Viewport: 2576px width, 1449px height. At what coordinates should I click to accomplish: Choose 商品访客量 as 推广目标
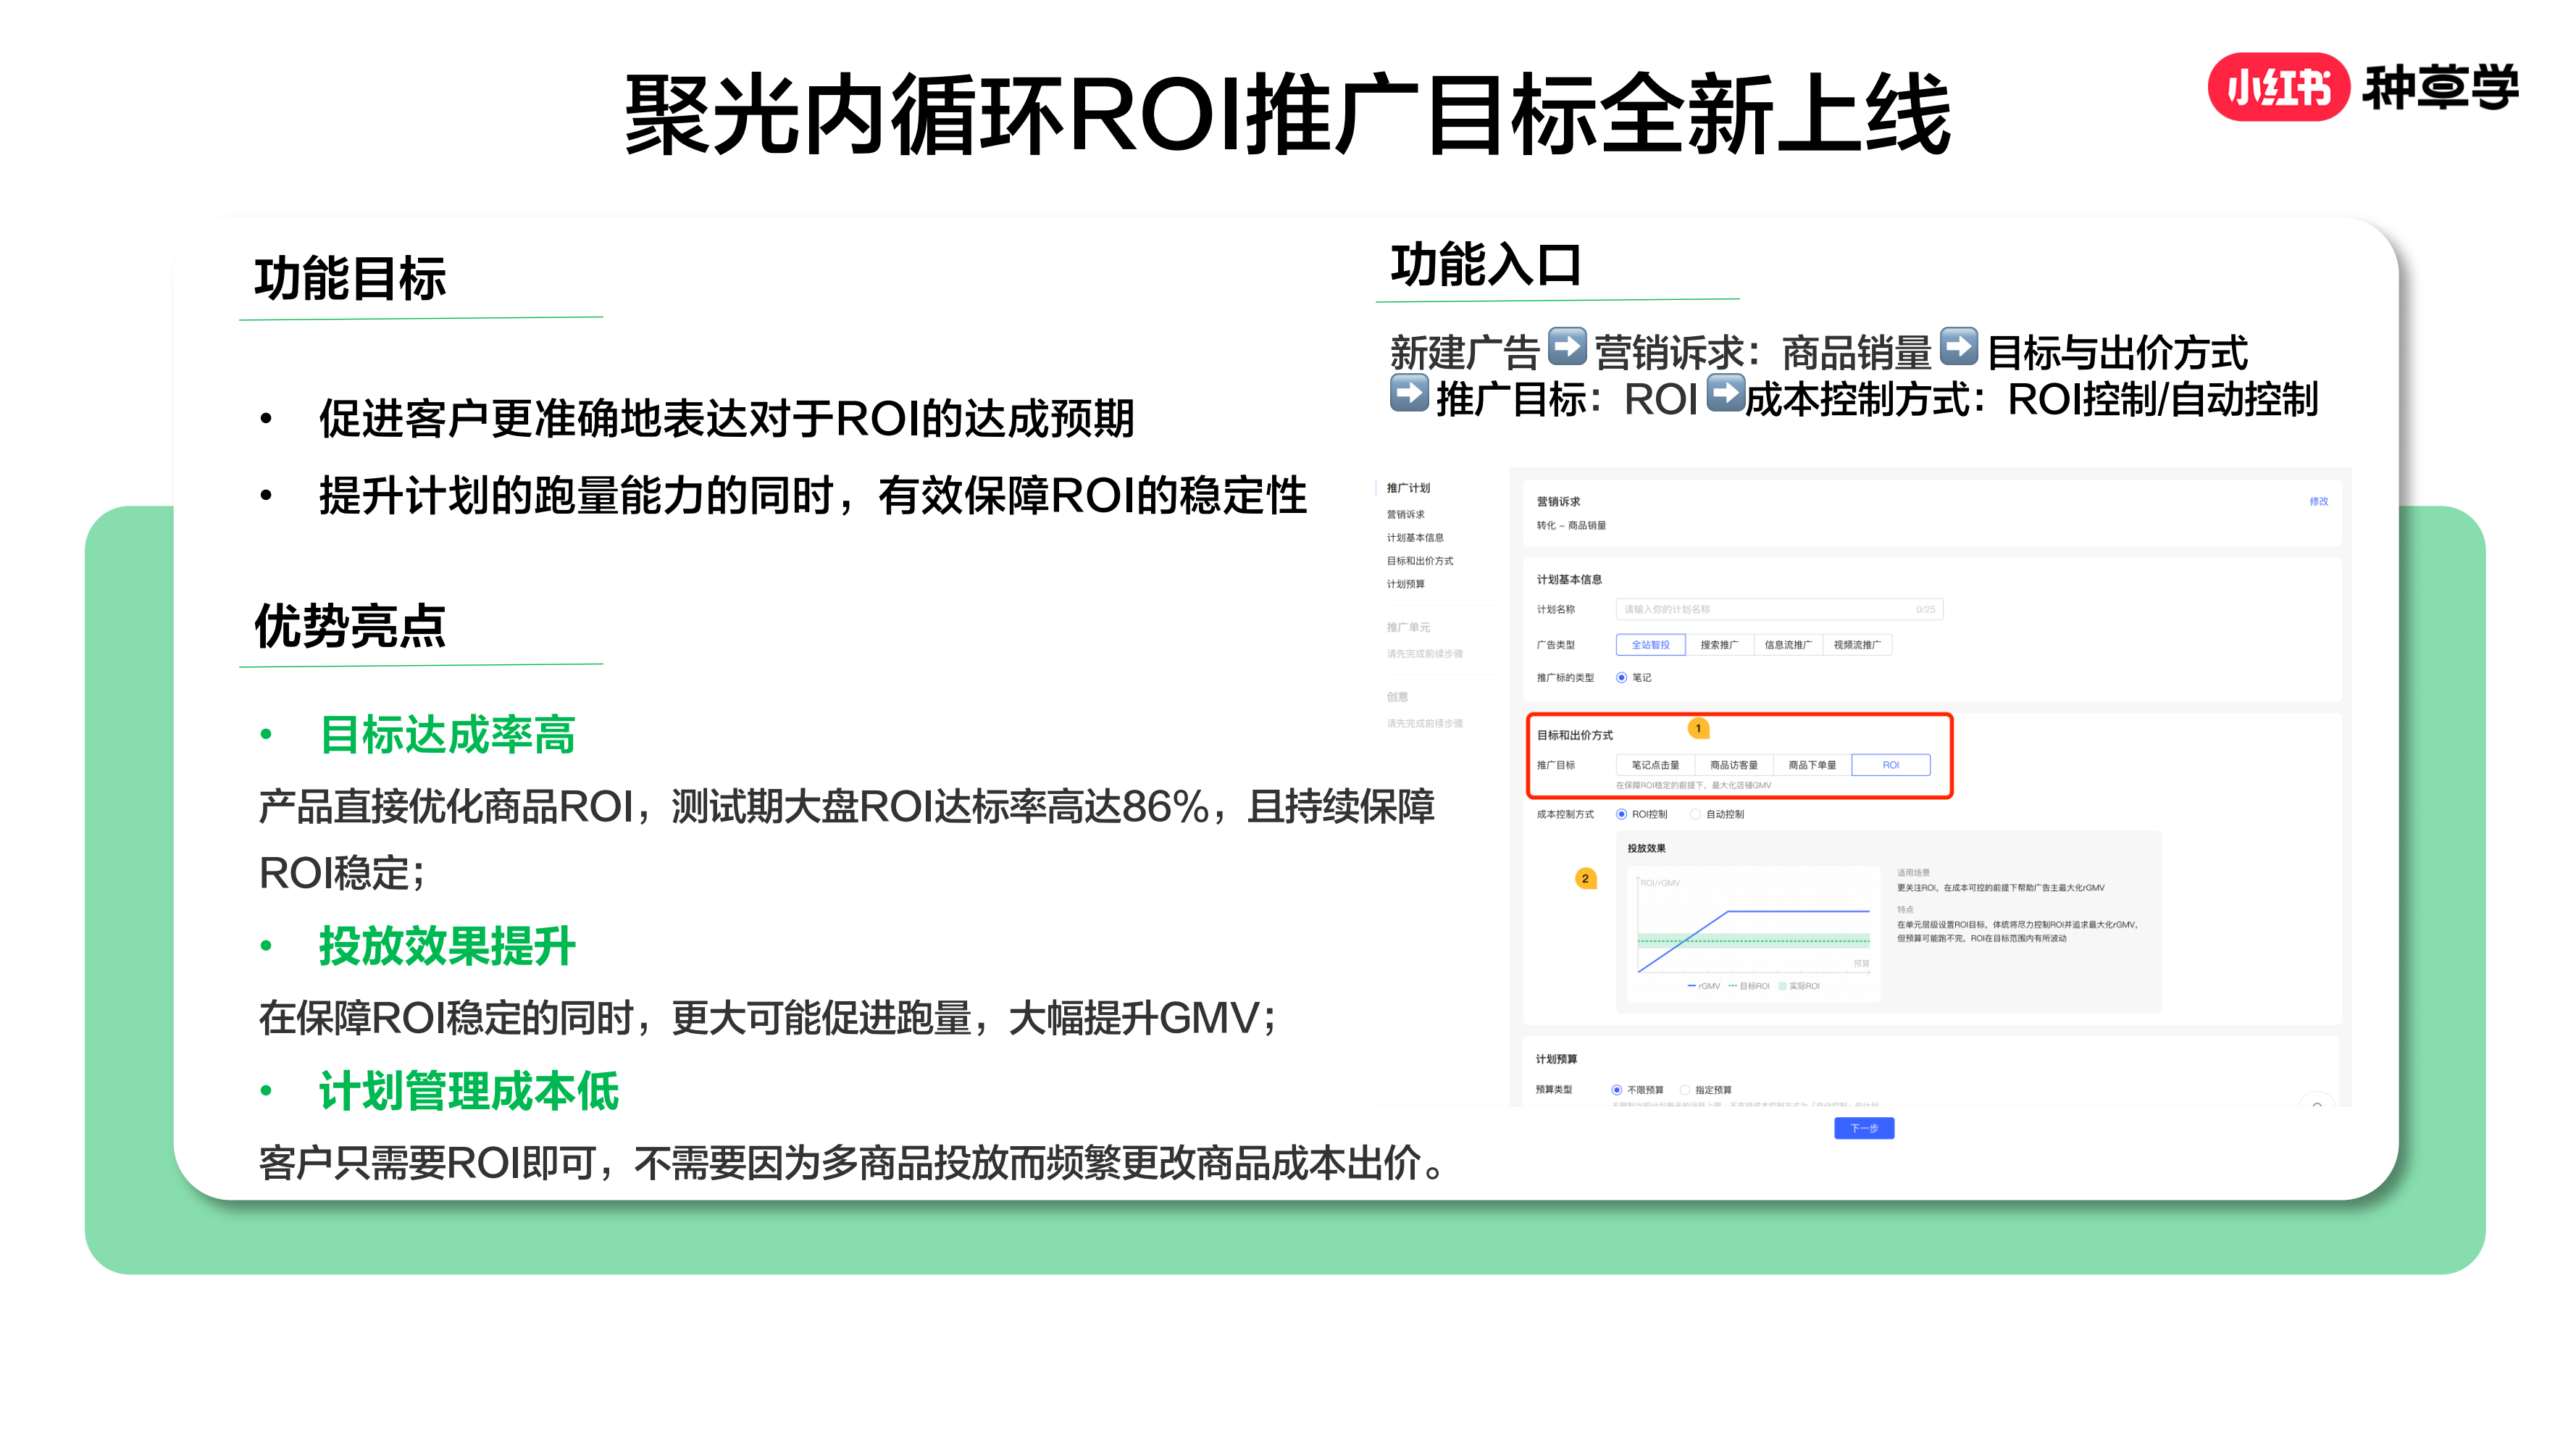[x=1733, y=765]
